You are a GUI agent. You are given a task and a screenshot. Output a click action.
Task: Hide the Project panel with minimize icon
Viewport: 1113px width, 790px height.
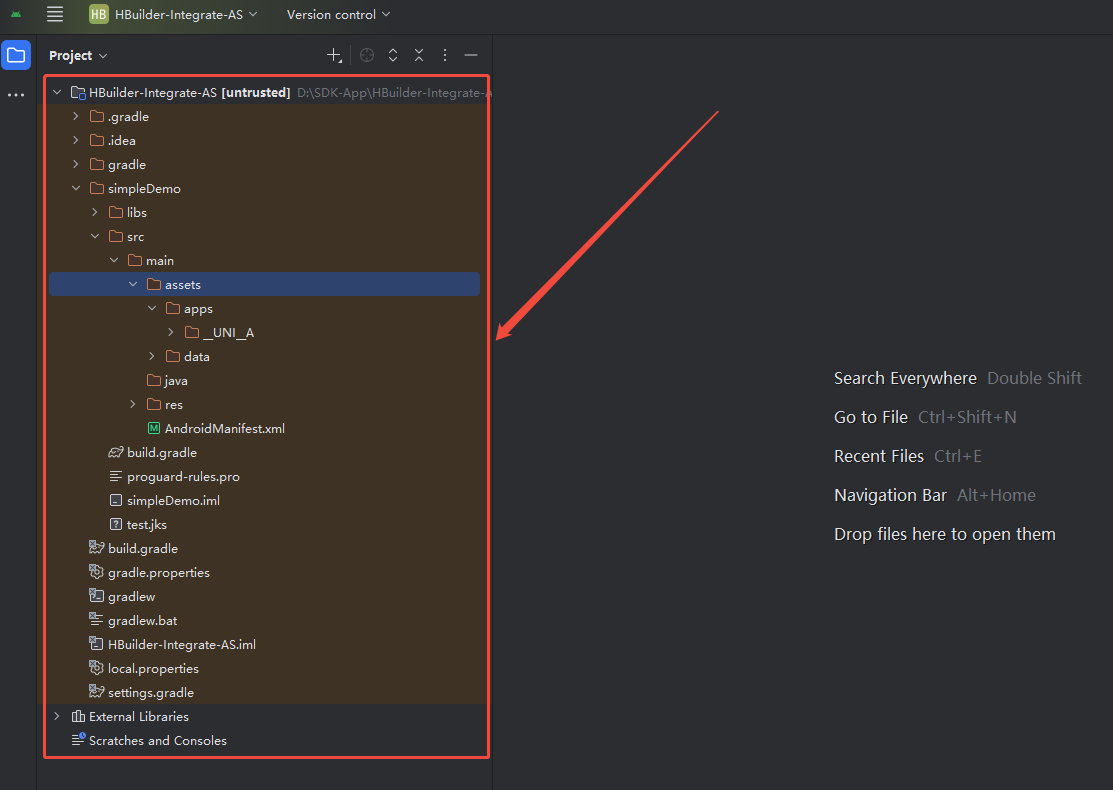point(471,55)
